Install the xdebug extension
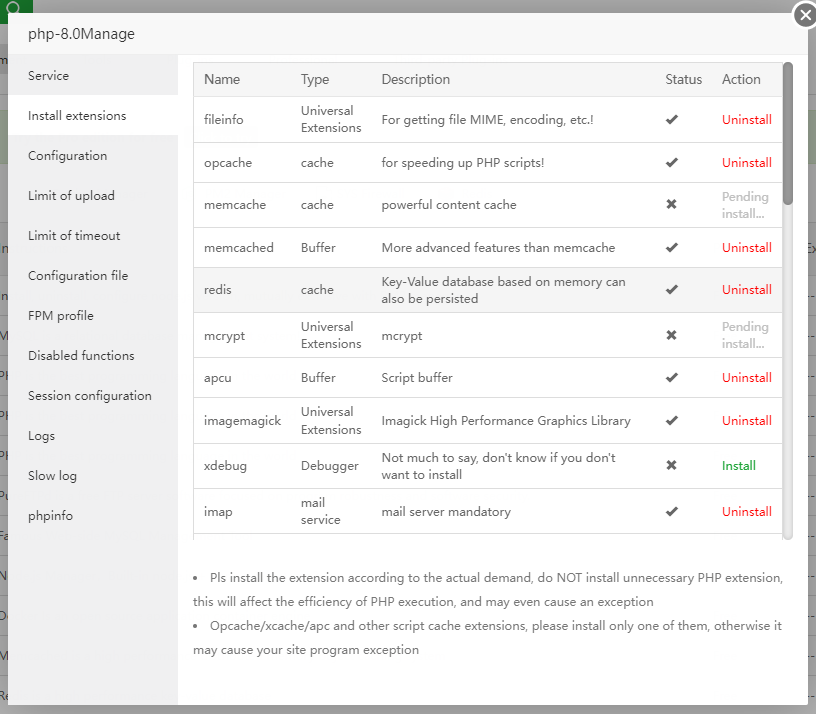 pos(739,465)
